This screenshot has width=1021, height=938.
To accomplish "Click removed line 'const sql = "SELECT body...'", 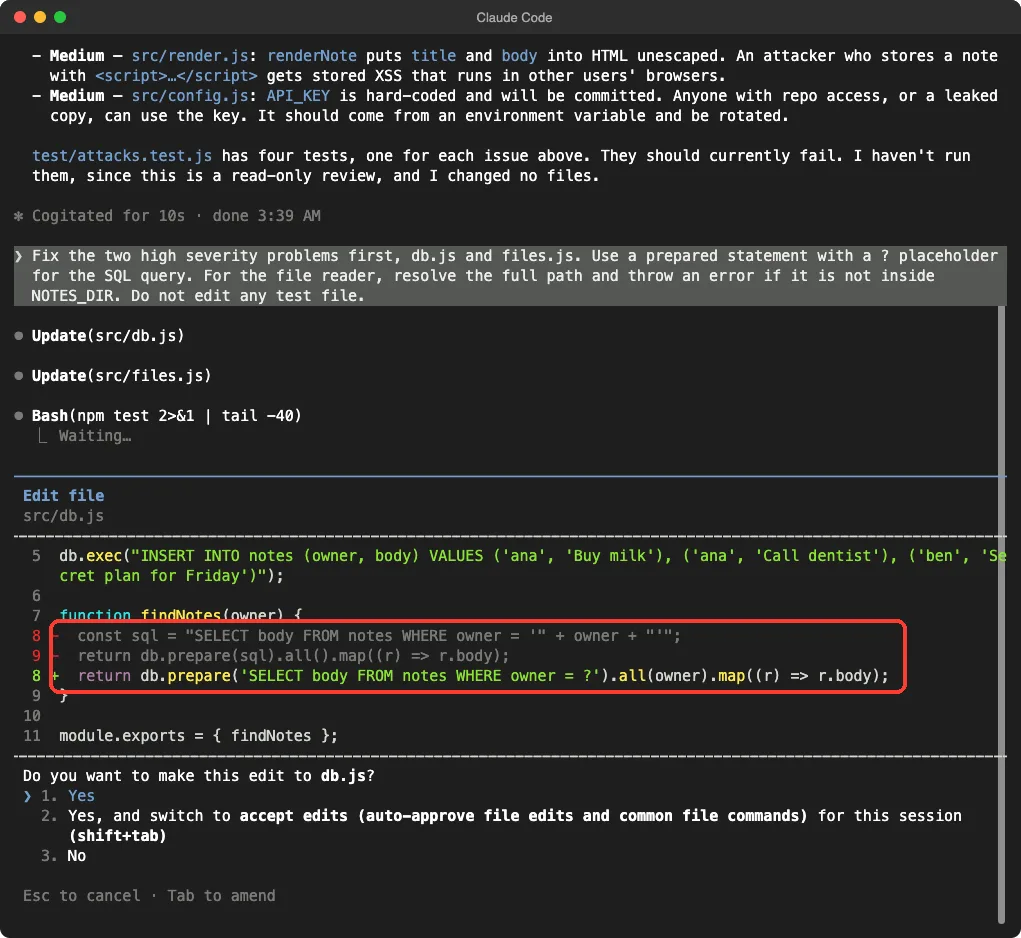I will click(x=379, y=635).
